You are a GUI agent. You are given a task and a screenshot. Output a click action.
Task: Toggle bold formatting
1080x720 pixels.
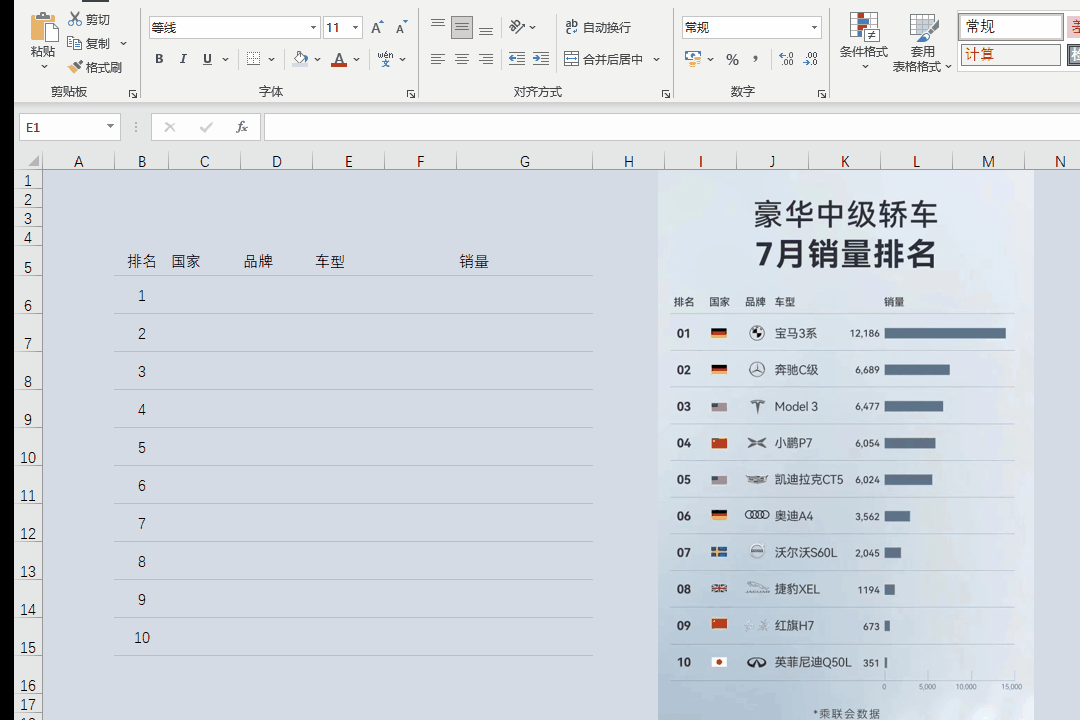(159, 59)
